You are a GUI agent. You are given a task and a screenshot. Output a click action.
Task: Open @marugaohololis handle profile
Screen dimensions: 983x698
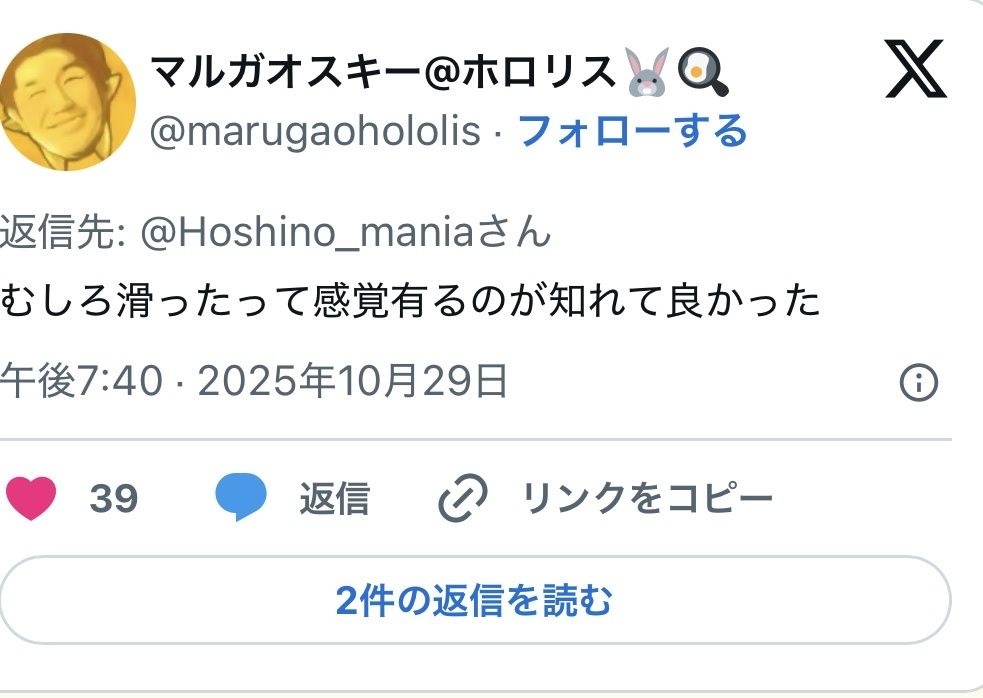(315, 131)
